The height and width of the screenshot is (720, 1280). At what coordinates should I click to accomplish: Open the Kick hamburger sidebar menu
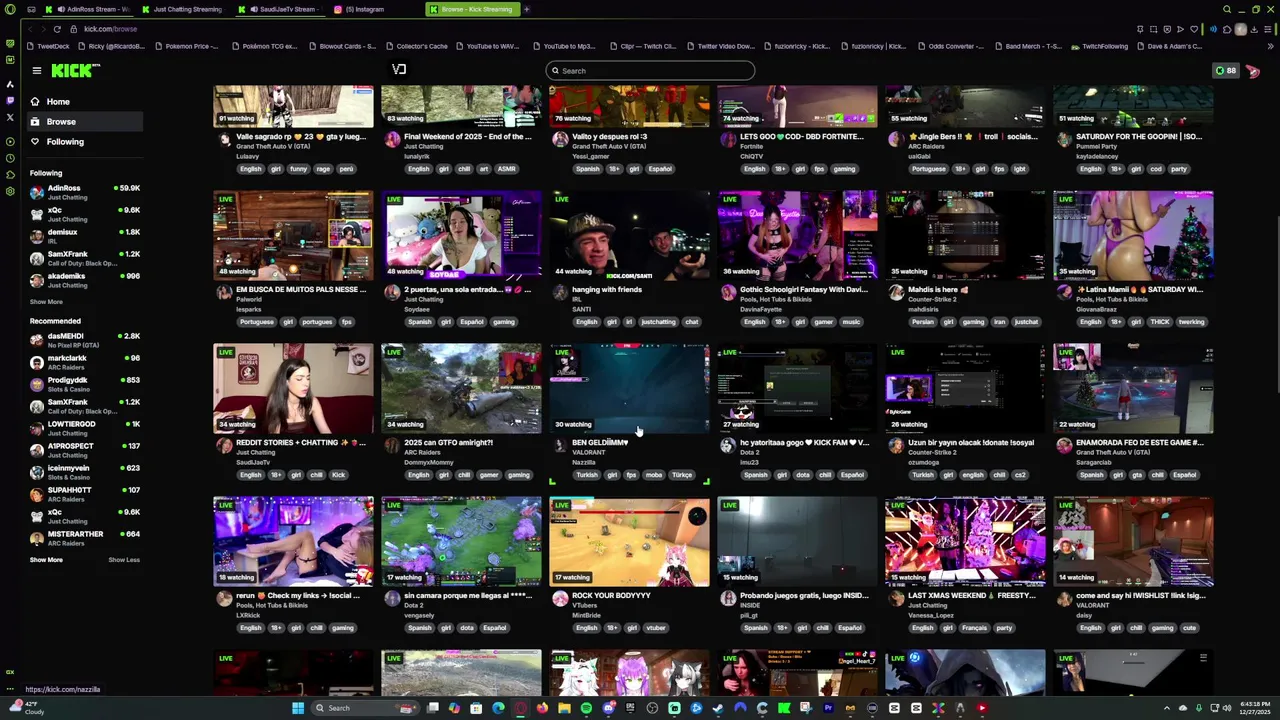pyautogui.click(x=36, y=70)
